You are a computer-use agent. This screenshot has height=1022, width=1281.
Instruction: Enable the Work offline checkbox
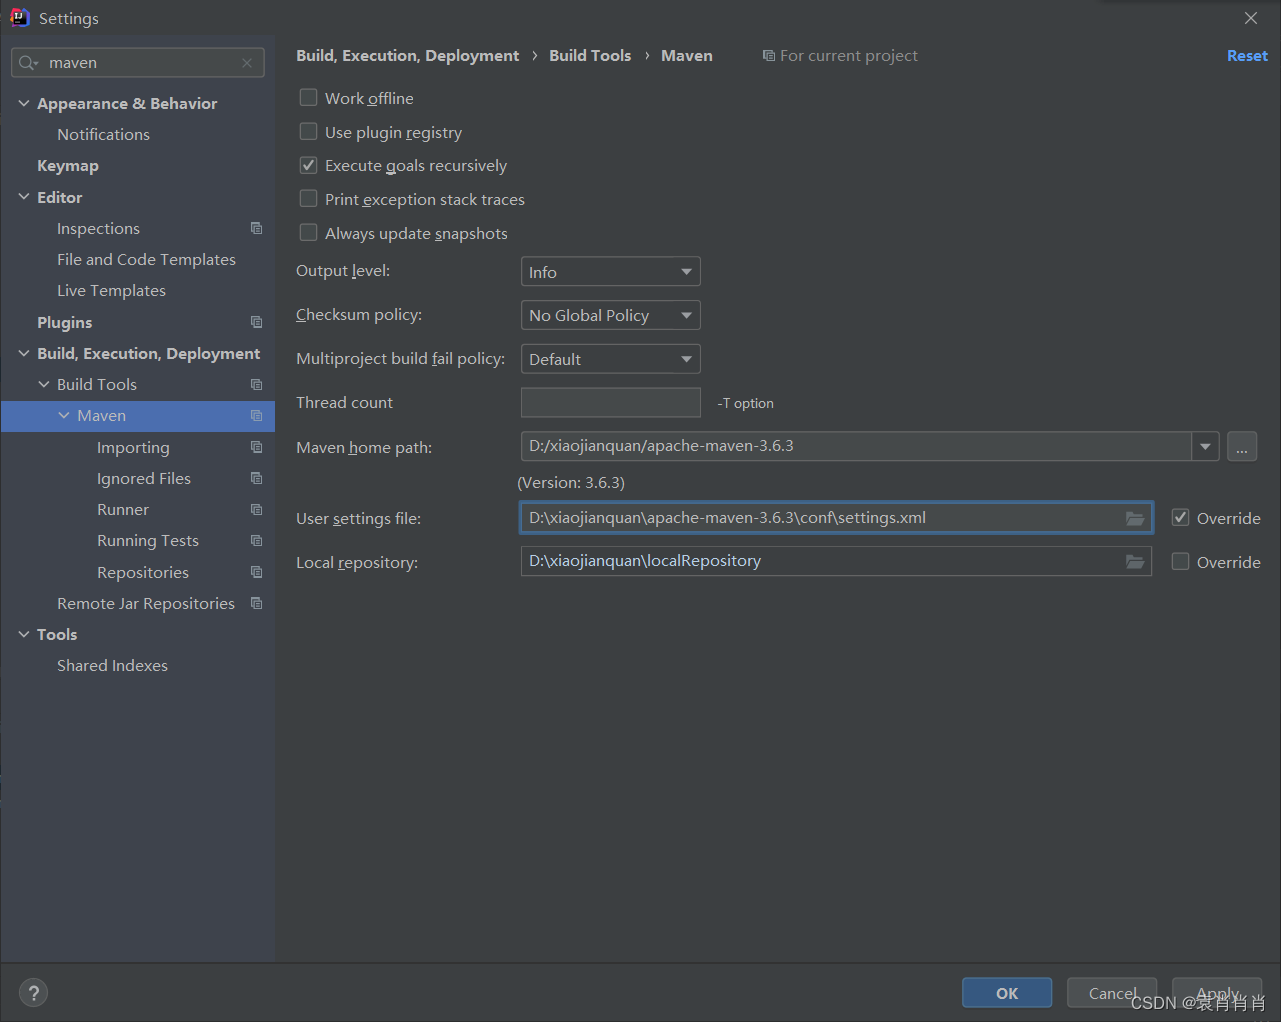(308, 97)
